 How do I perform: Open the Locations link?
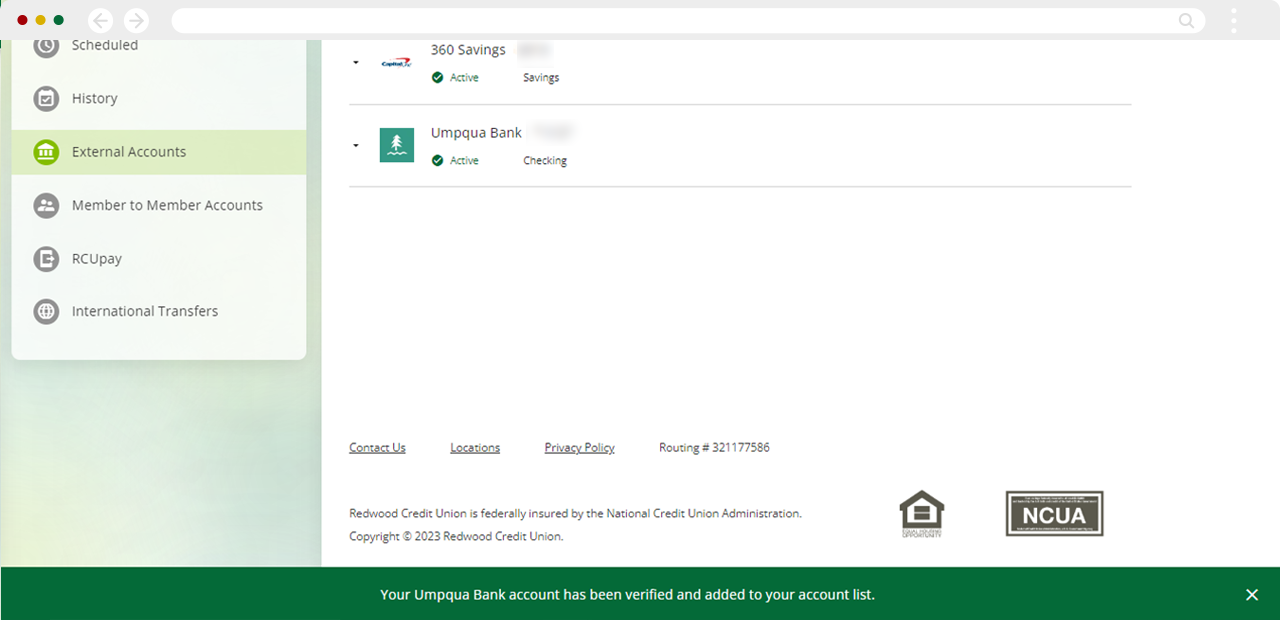475,448
